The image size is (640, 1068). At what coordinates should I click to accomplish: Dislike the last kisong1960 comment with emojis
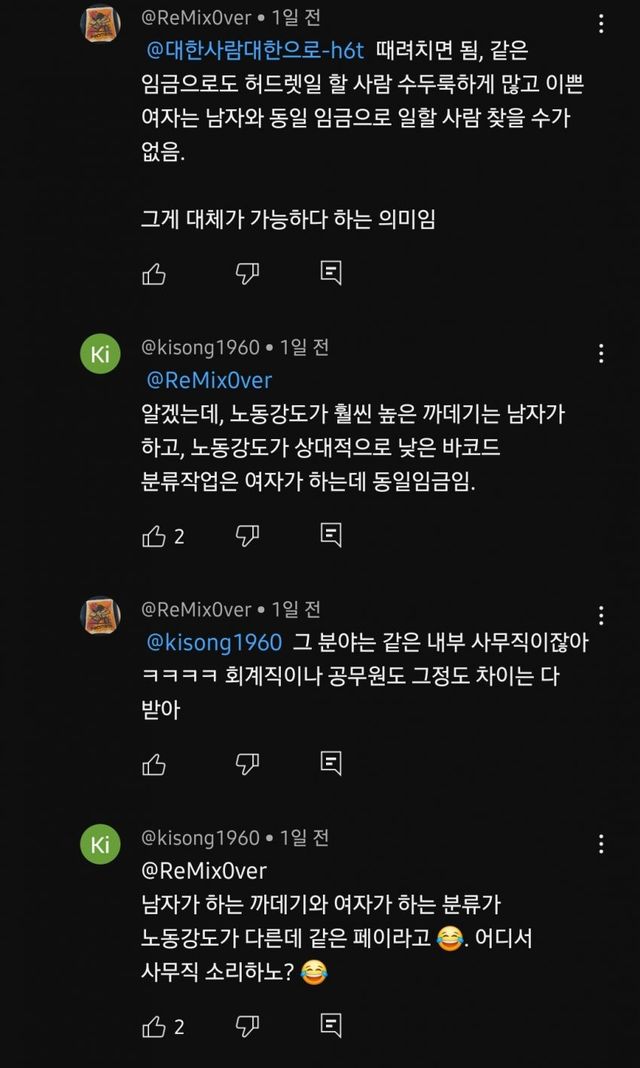(x=247, y=998)
